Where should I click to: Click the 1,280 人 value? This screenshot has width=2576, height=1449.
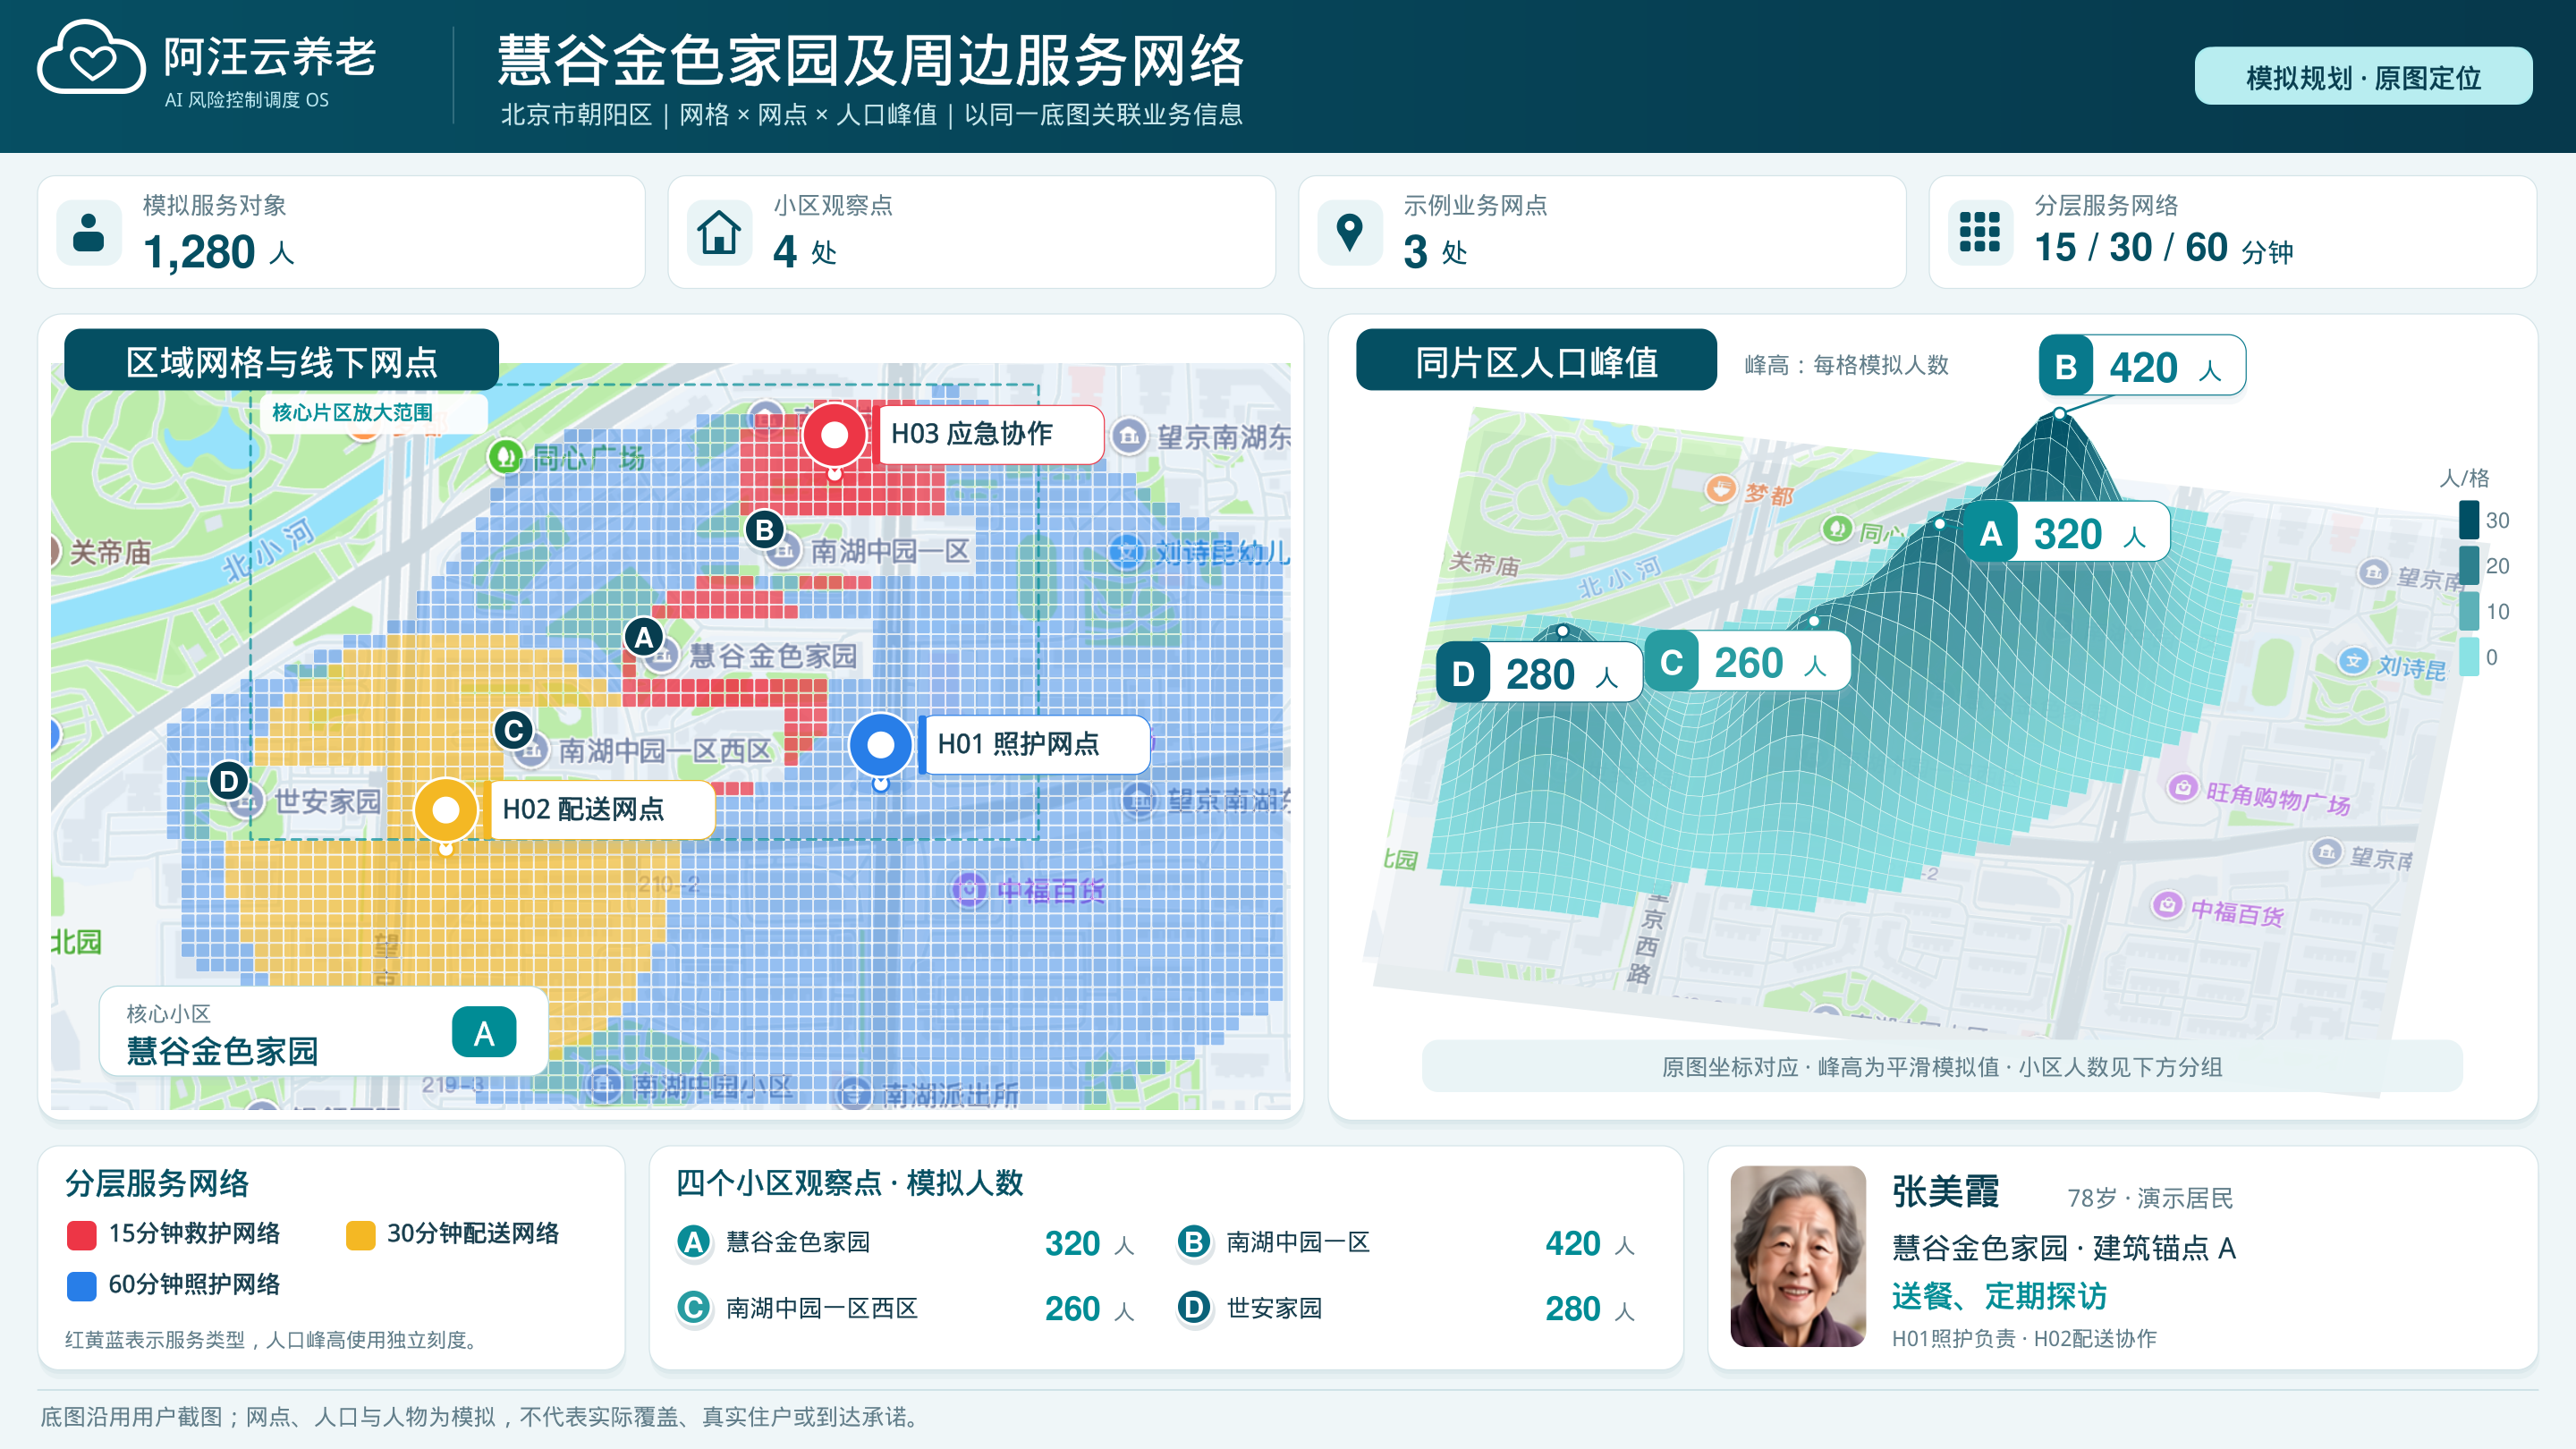[218, 252]
